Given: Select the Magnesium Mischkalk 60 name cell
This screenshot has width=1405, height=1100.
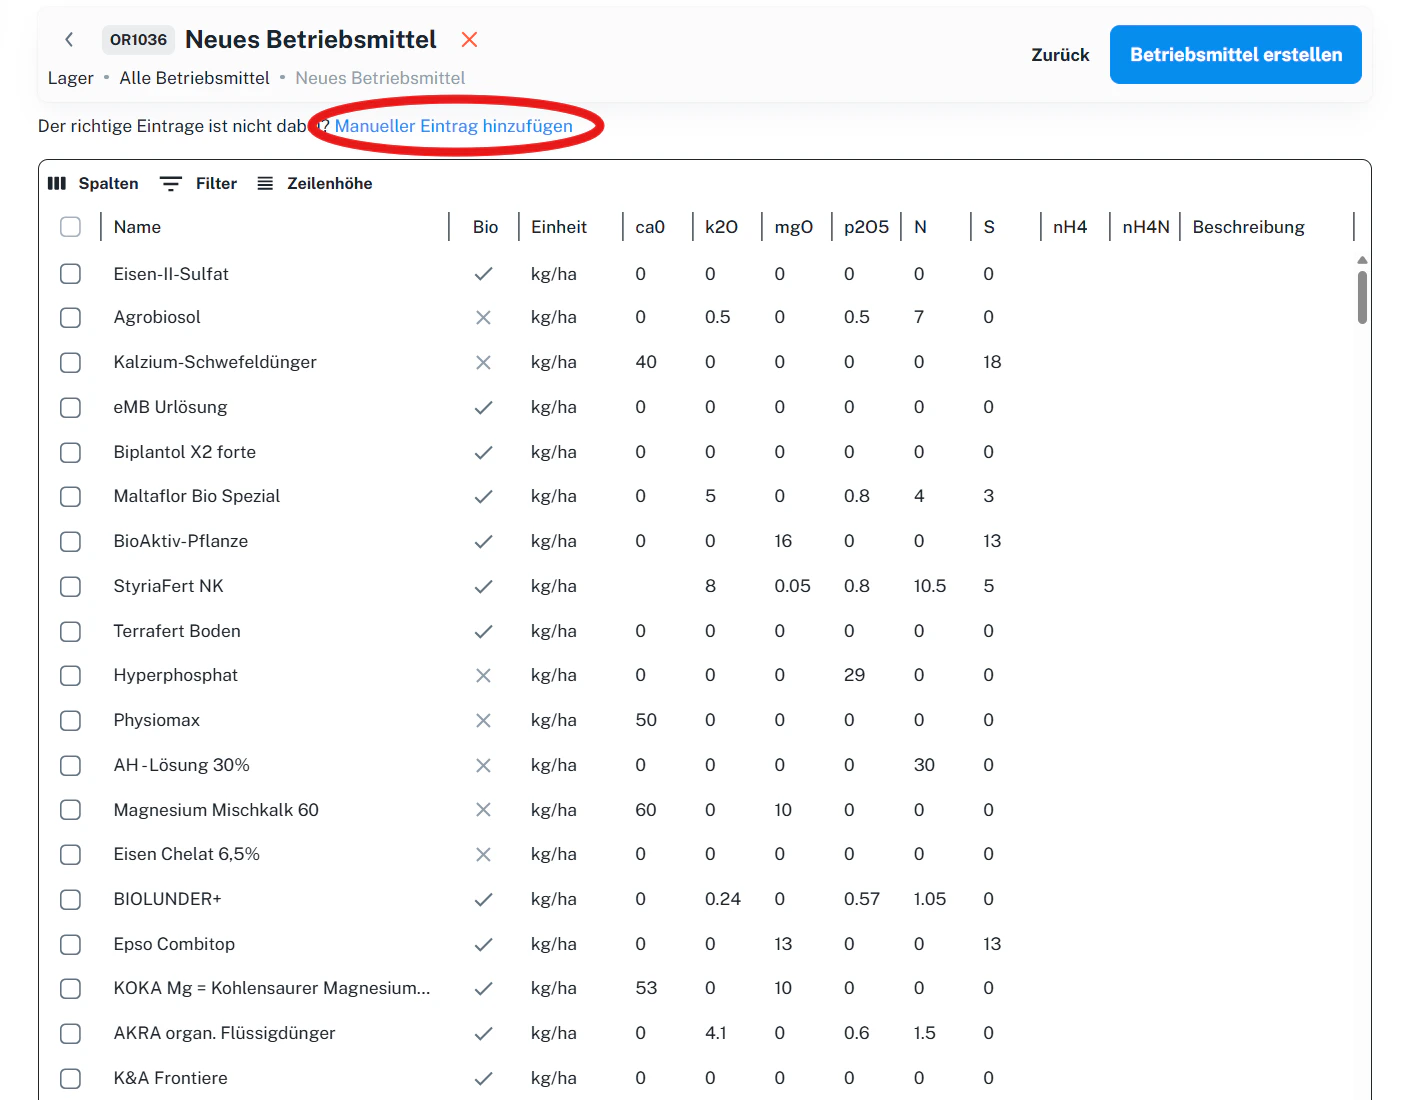Looking at the screenshot, I should point(216,810).
